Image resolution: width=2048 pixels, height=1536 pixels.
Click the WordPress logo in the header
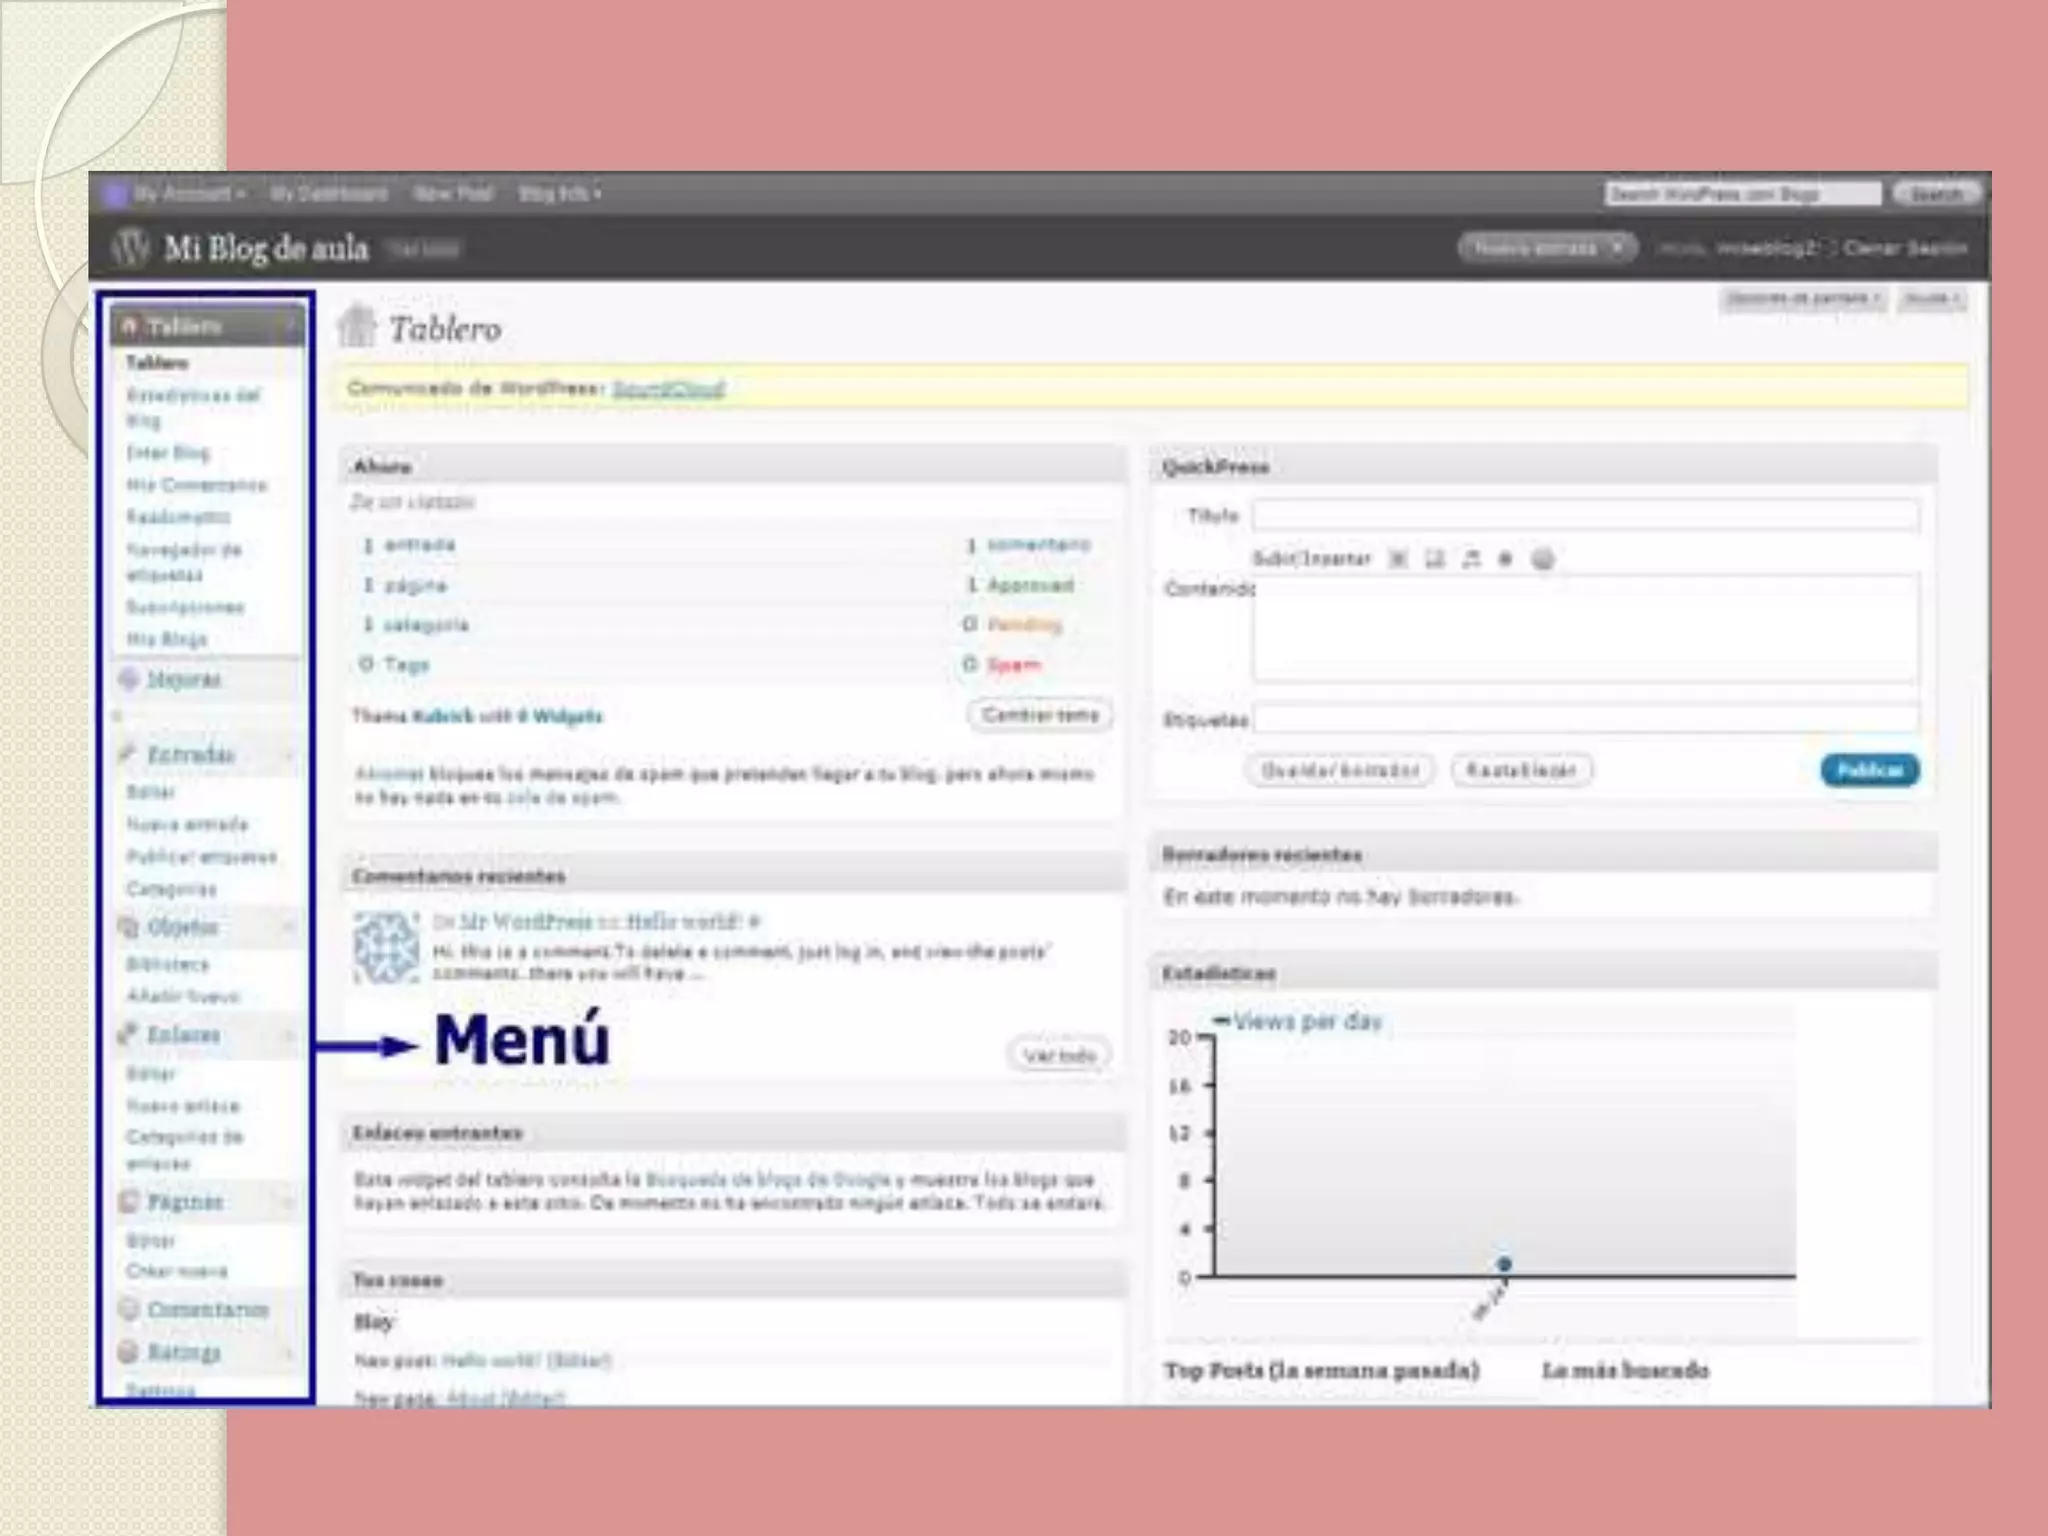(131, 247)
